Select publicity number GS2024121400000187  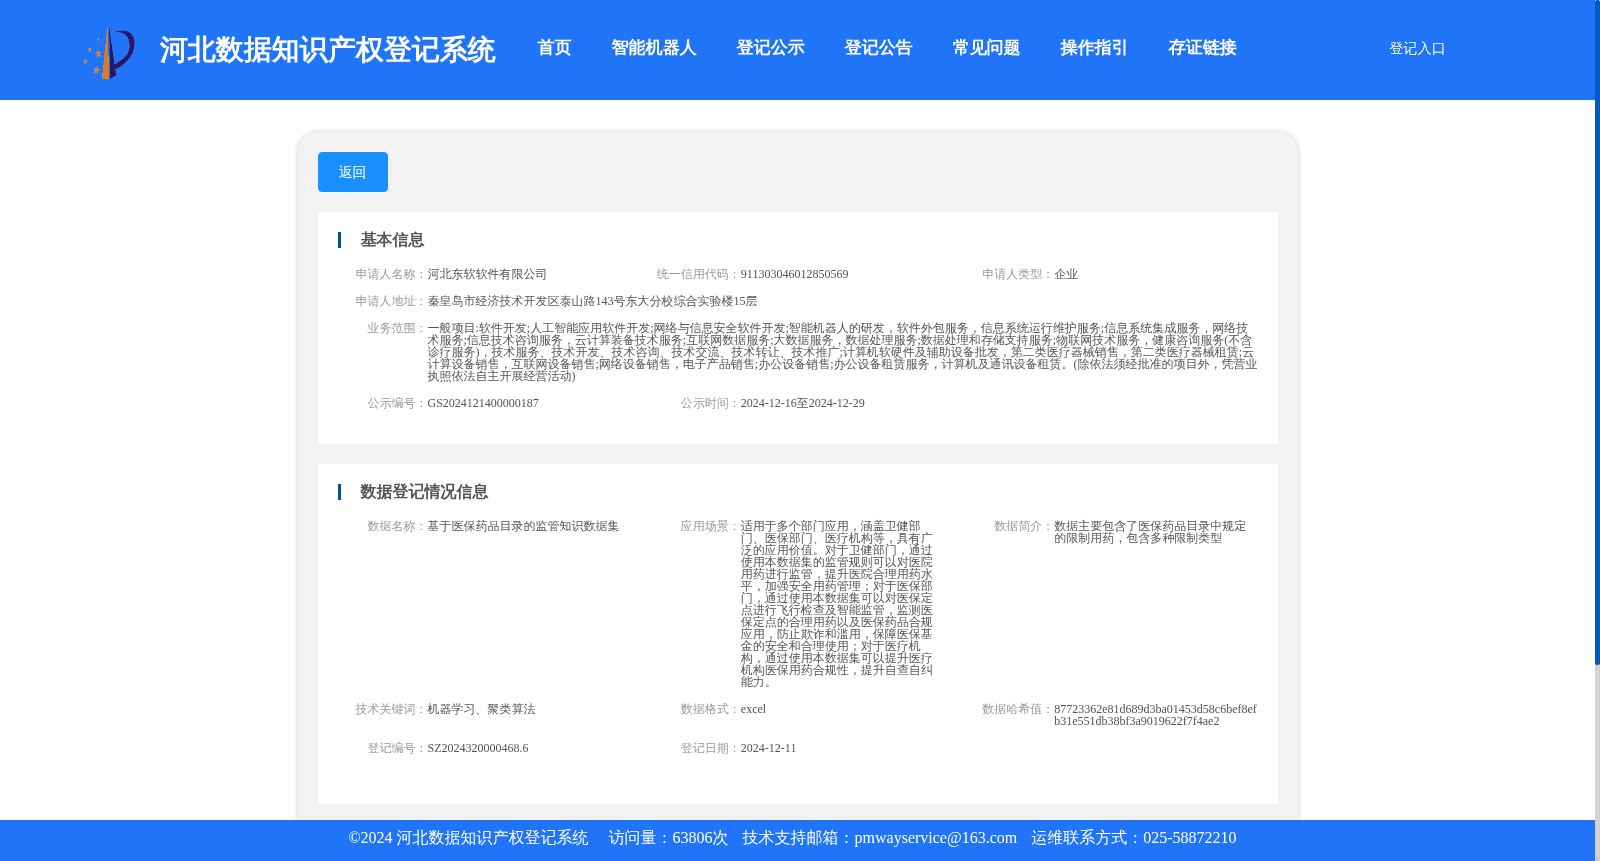(483, 403)
